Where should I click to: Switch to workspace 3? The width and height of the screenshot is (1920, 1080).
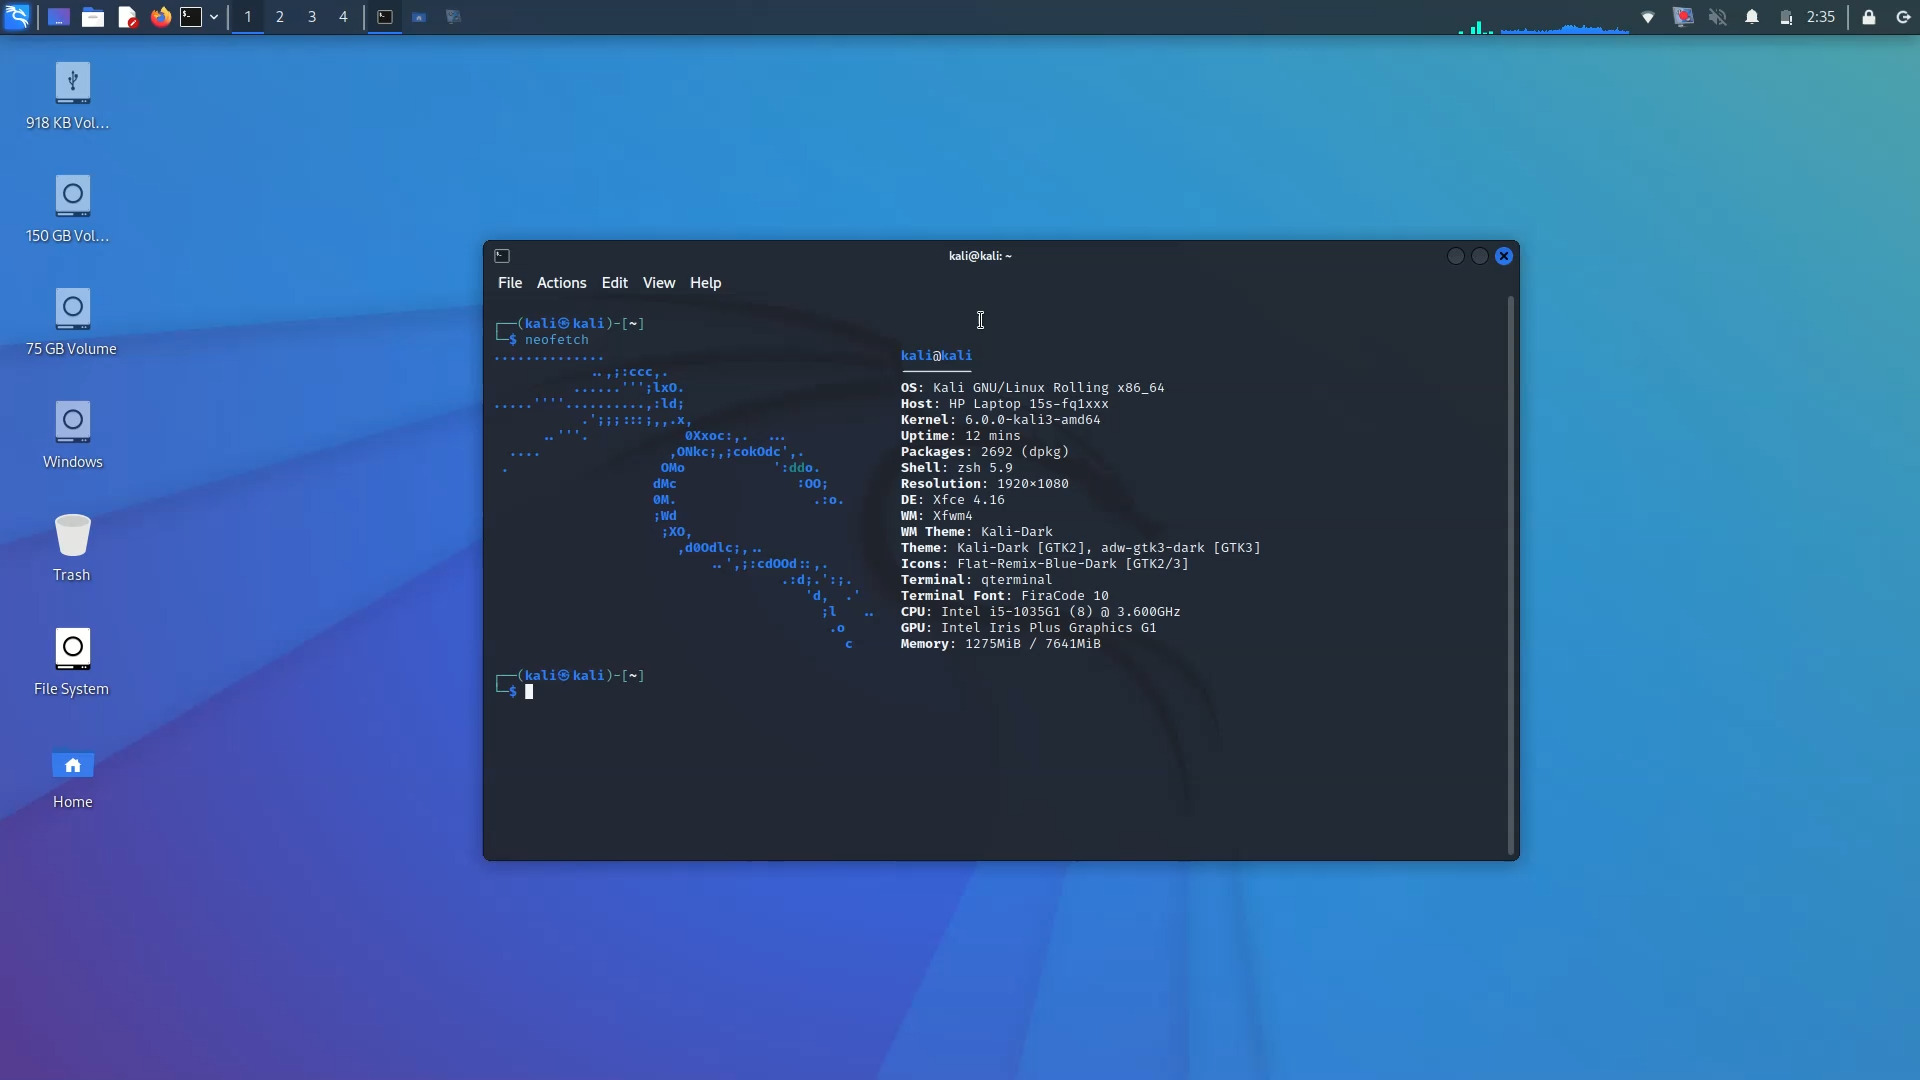tap(311, 16)
